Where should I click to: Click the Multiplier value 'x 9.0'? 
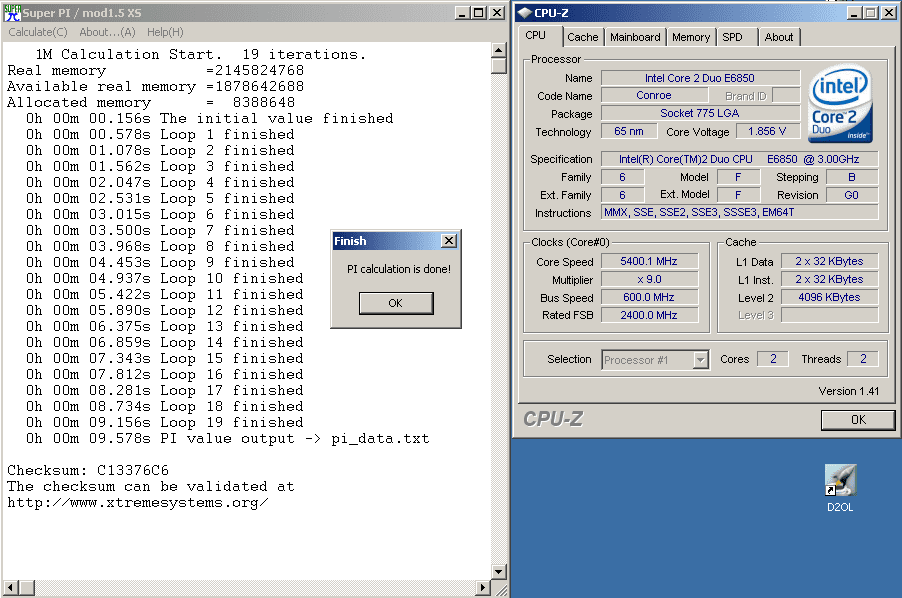(649, 279)
